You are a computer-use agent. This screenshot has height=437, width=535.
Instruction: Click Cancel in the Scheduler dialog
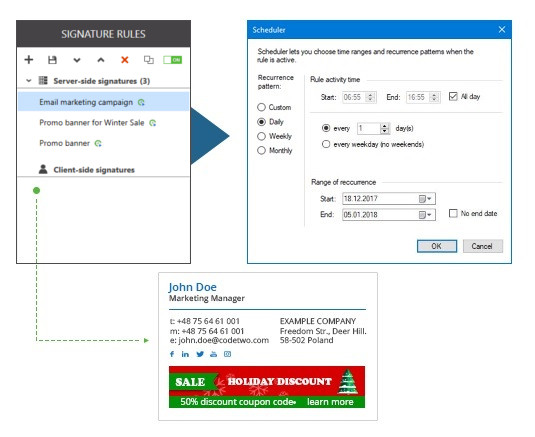[x=482, y=246]
